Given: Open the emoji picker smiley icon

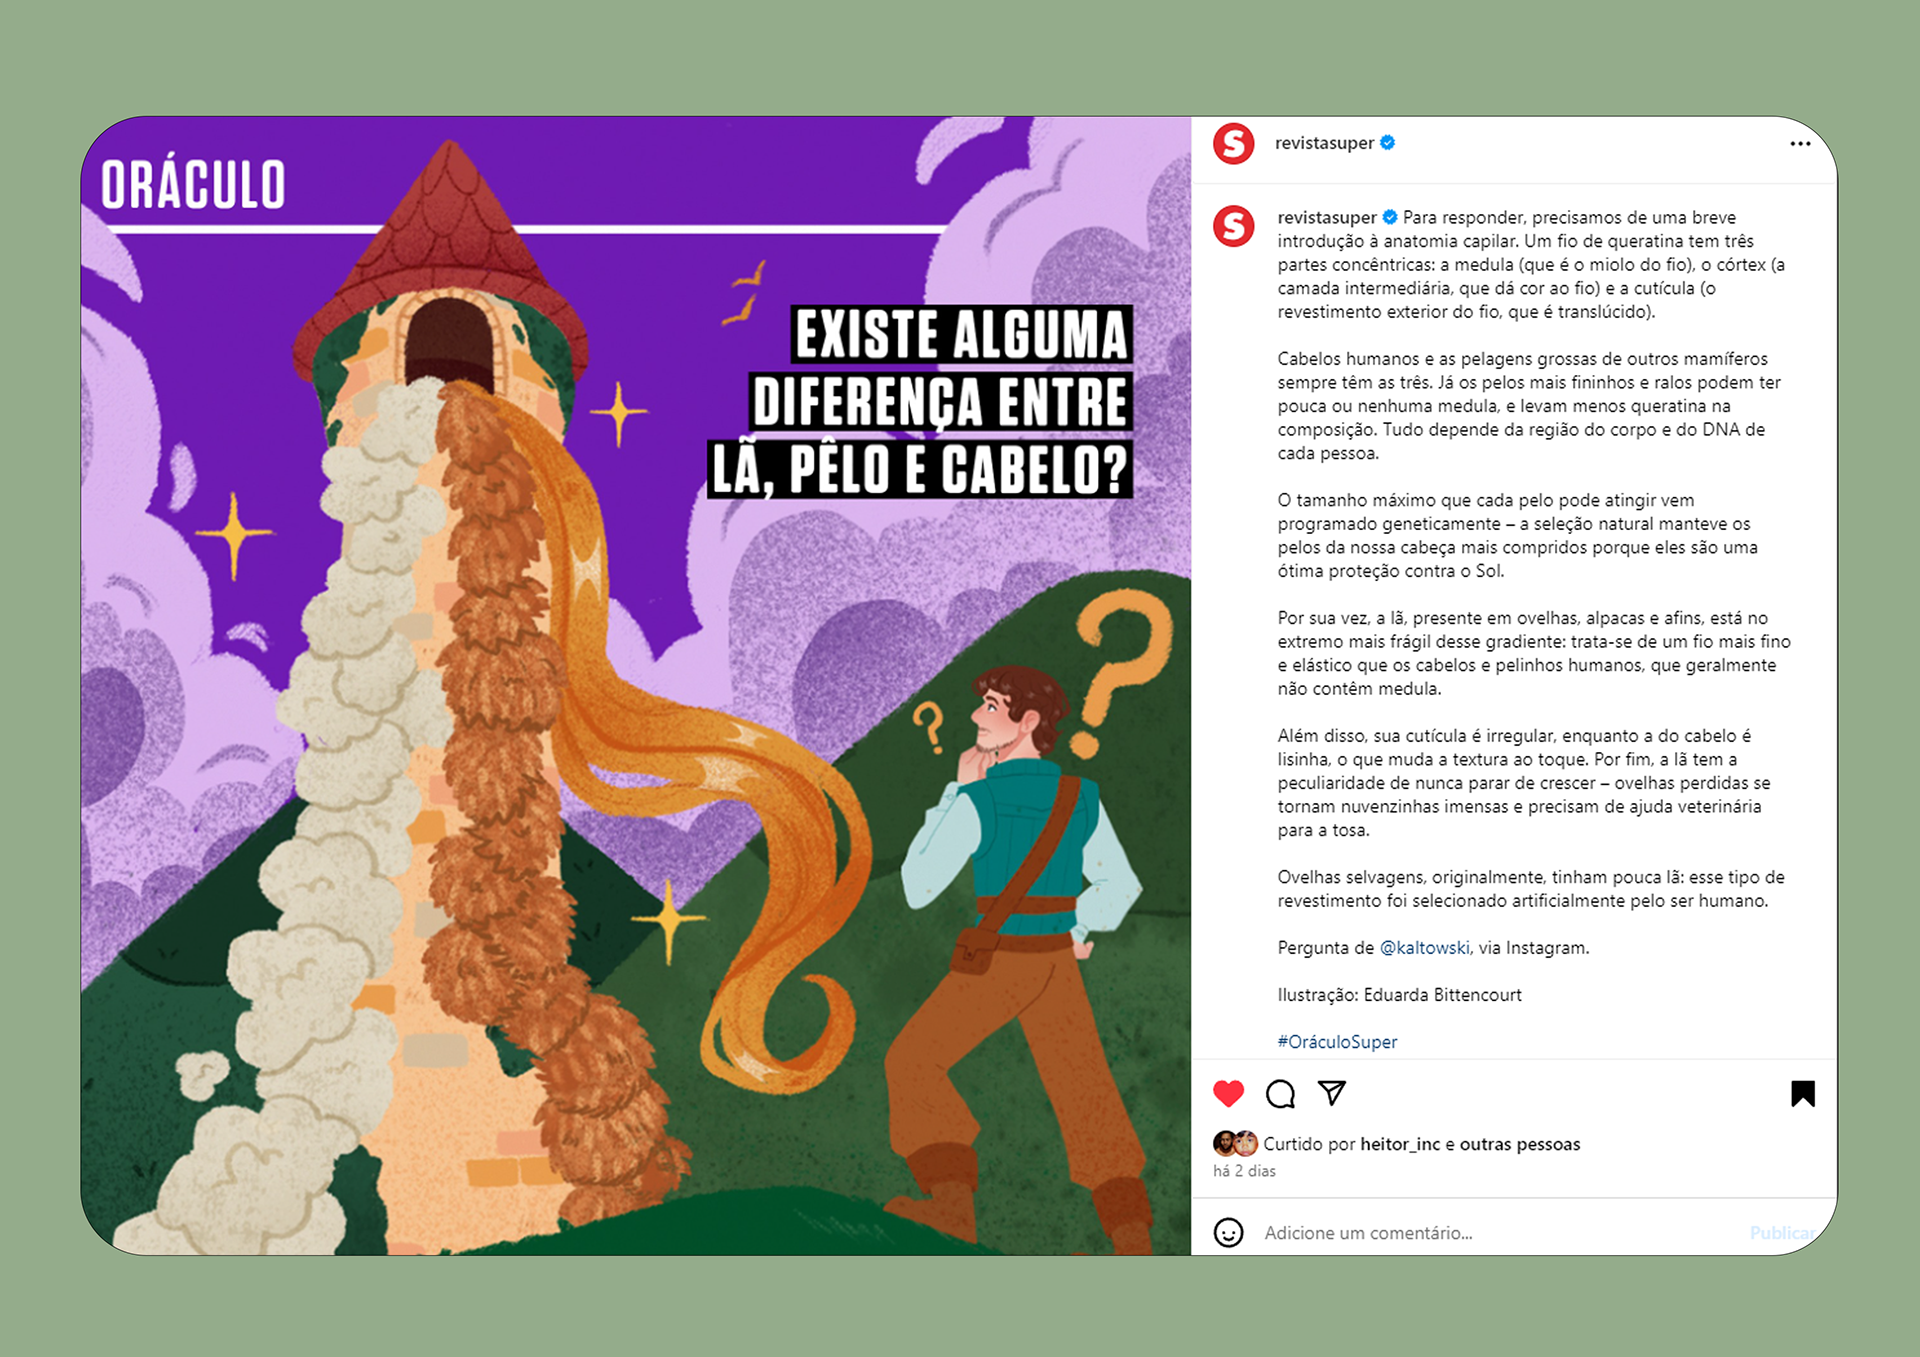Looking at the screenshot, I should tap(1228, 1232).
